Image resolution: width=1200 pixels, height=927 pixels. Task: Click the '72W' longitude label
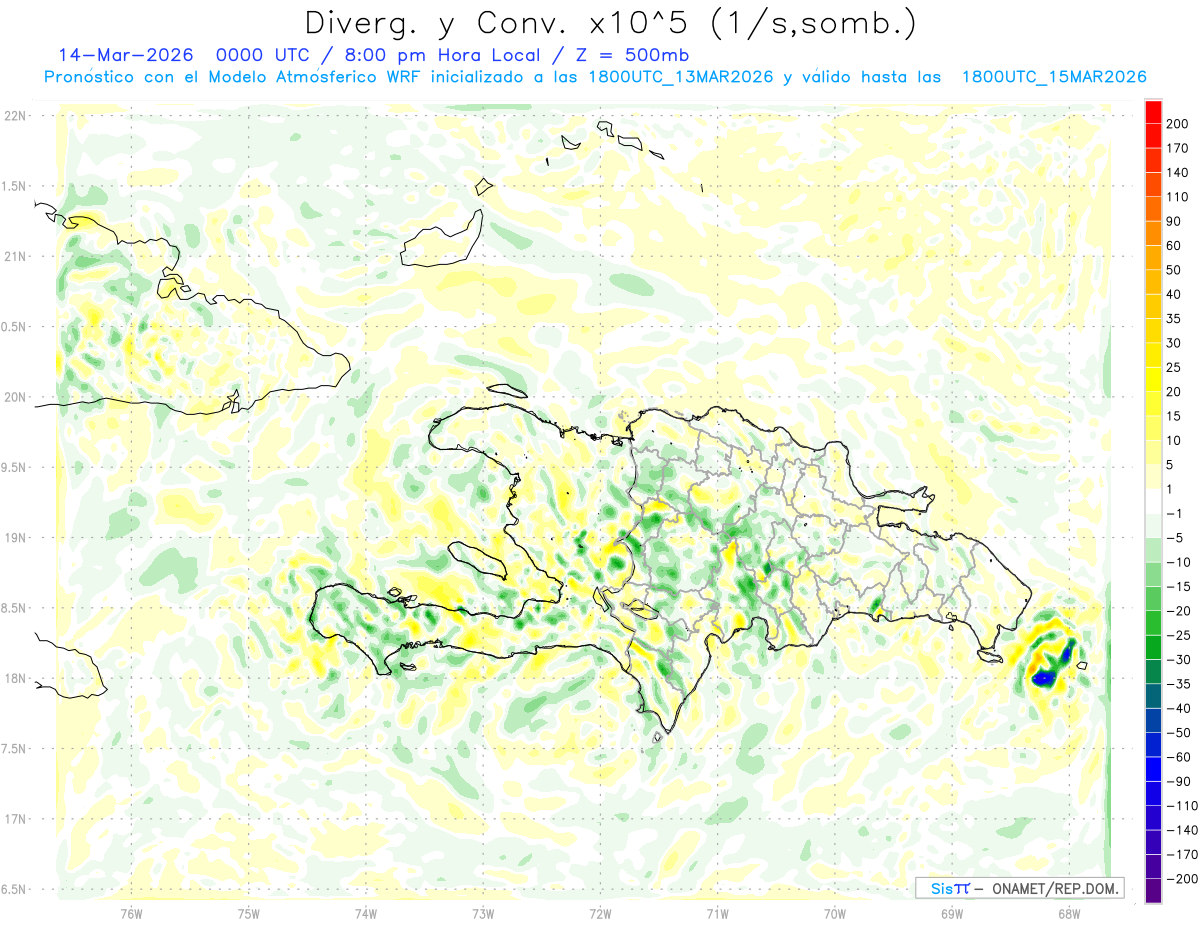coord(600,914)
